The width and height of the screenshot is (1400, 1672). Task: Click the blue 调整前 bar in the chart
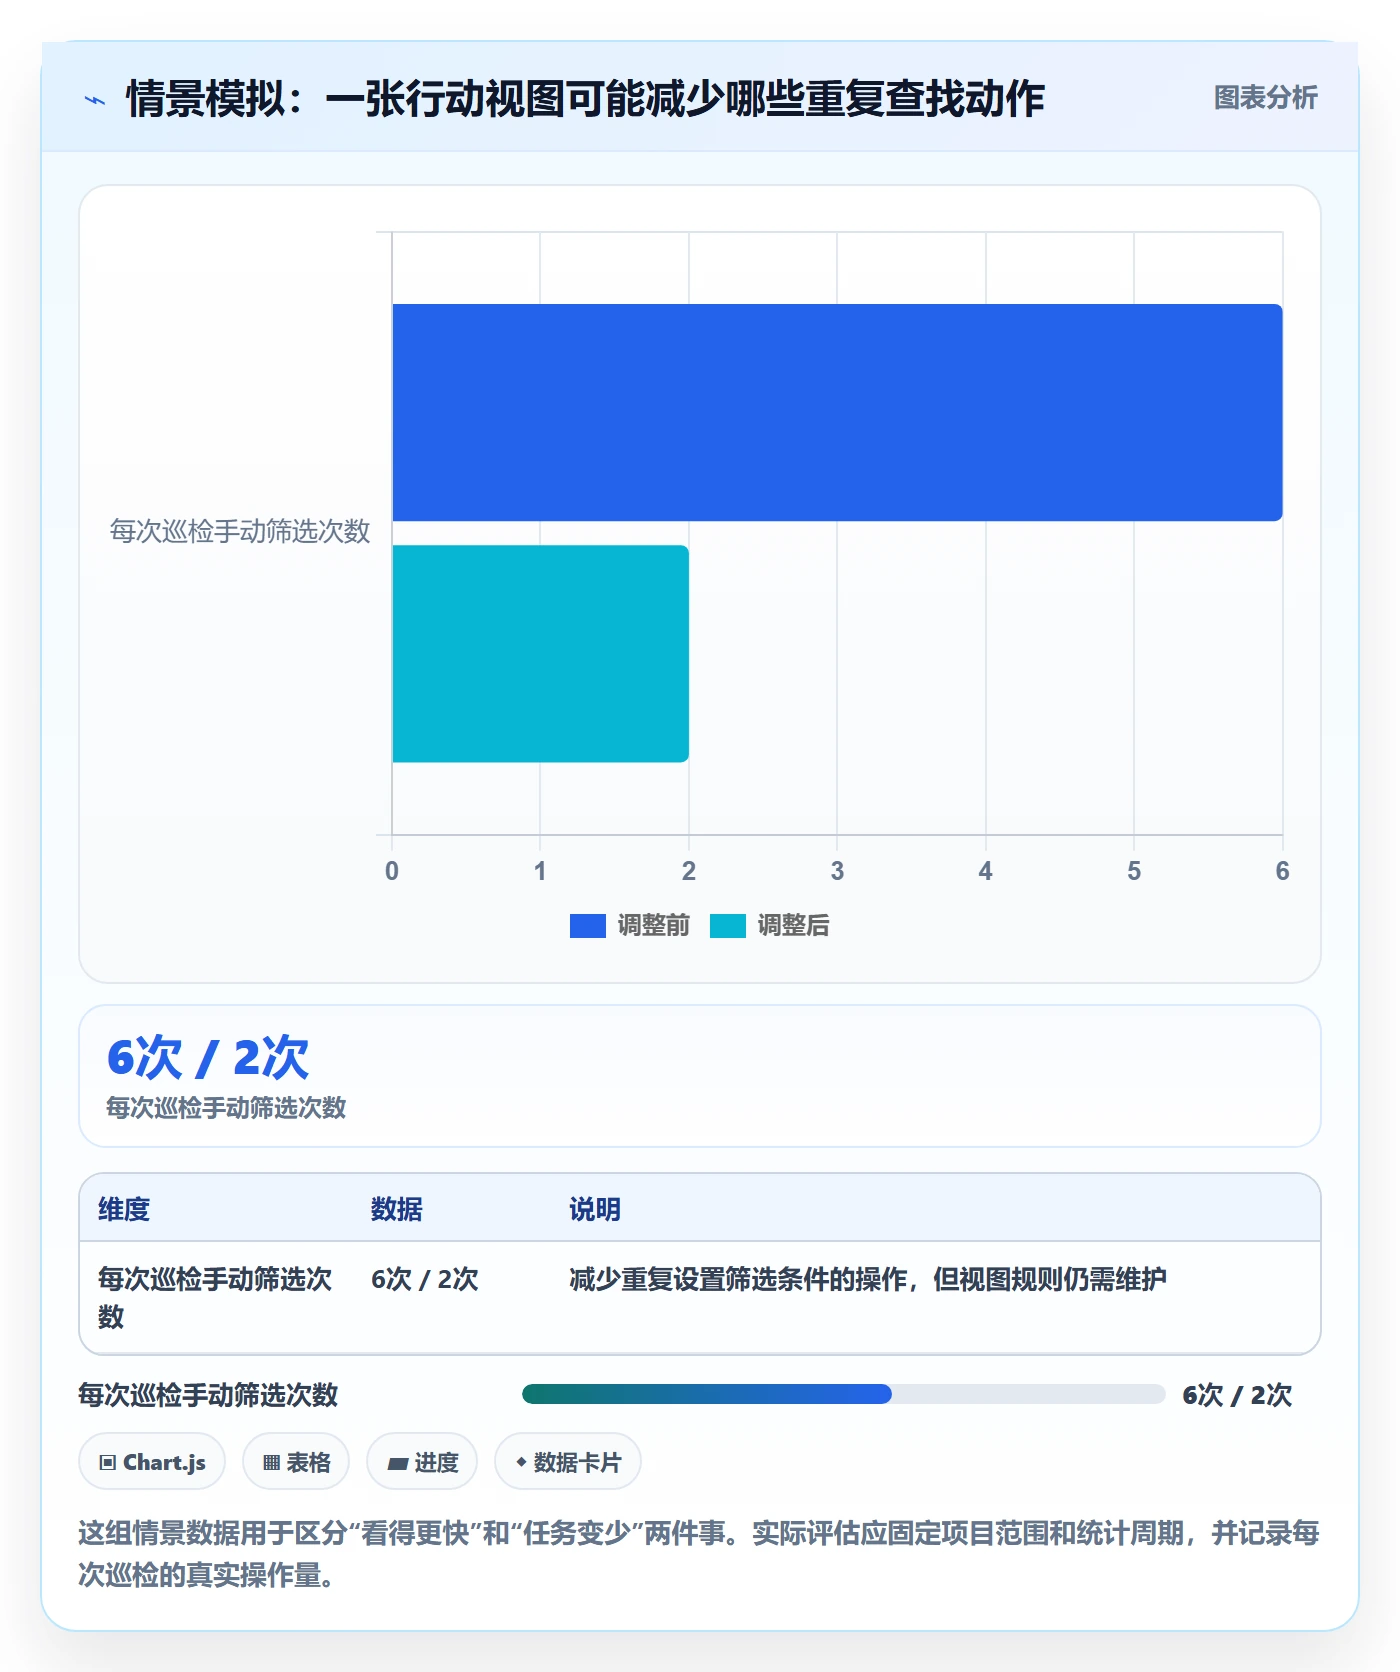click(837, 412)
